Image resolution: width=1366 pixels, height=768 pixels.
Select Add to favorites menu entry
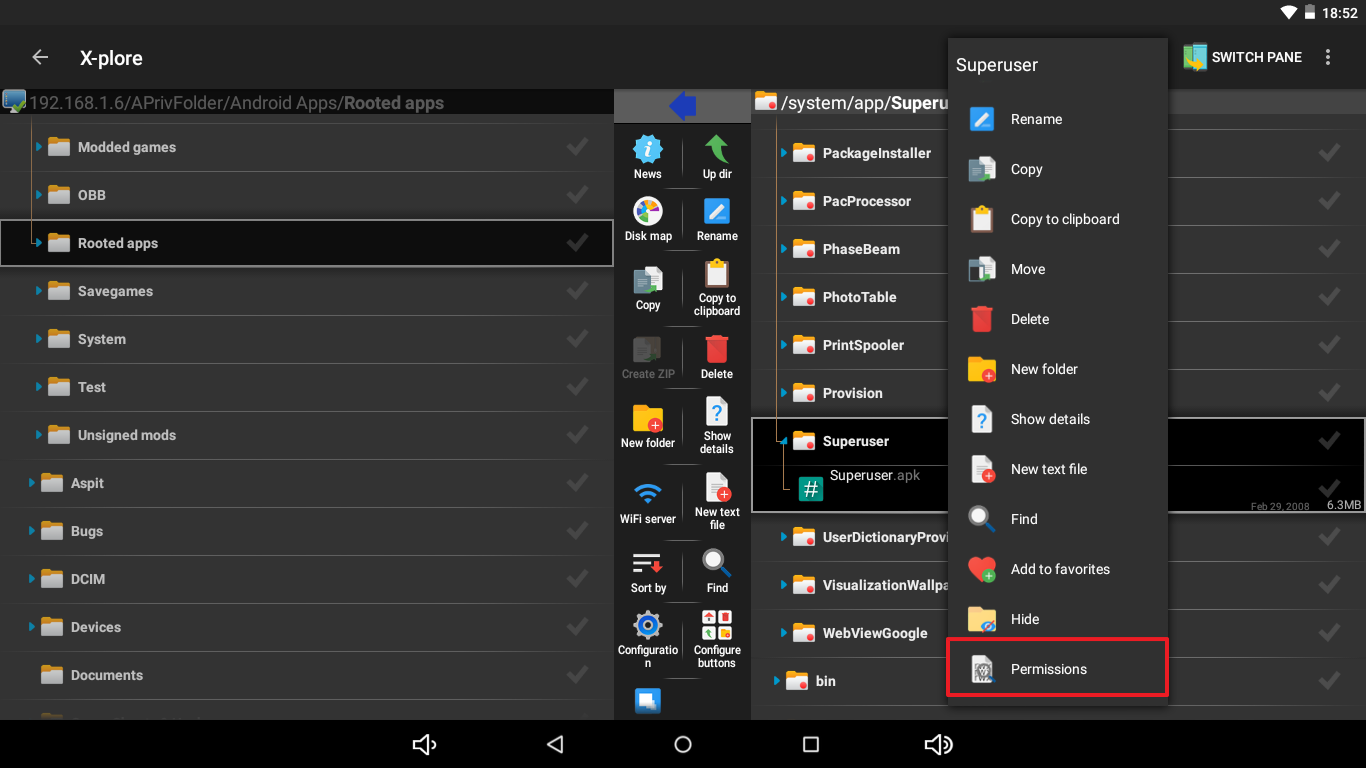pos(1057,569)
